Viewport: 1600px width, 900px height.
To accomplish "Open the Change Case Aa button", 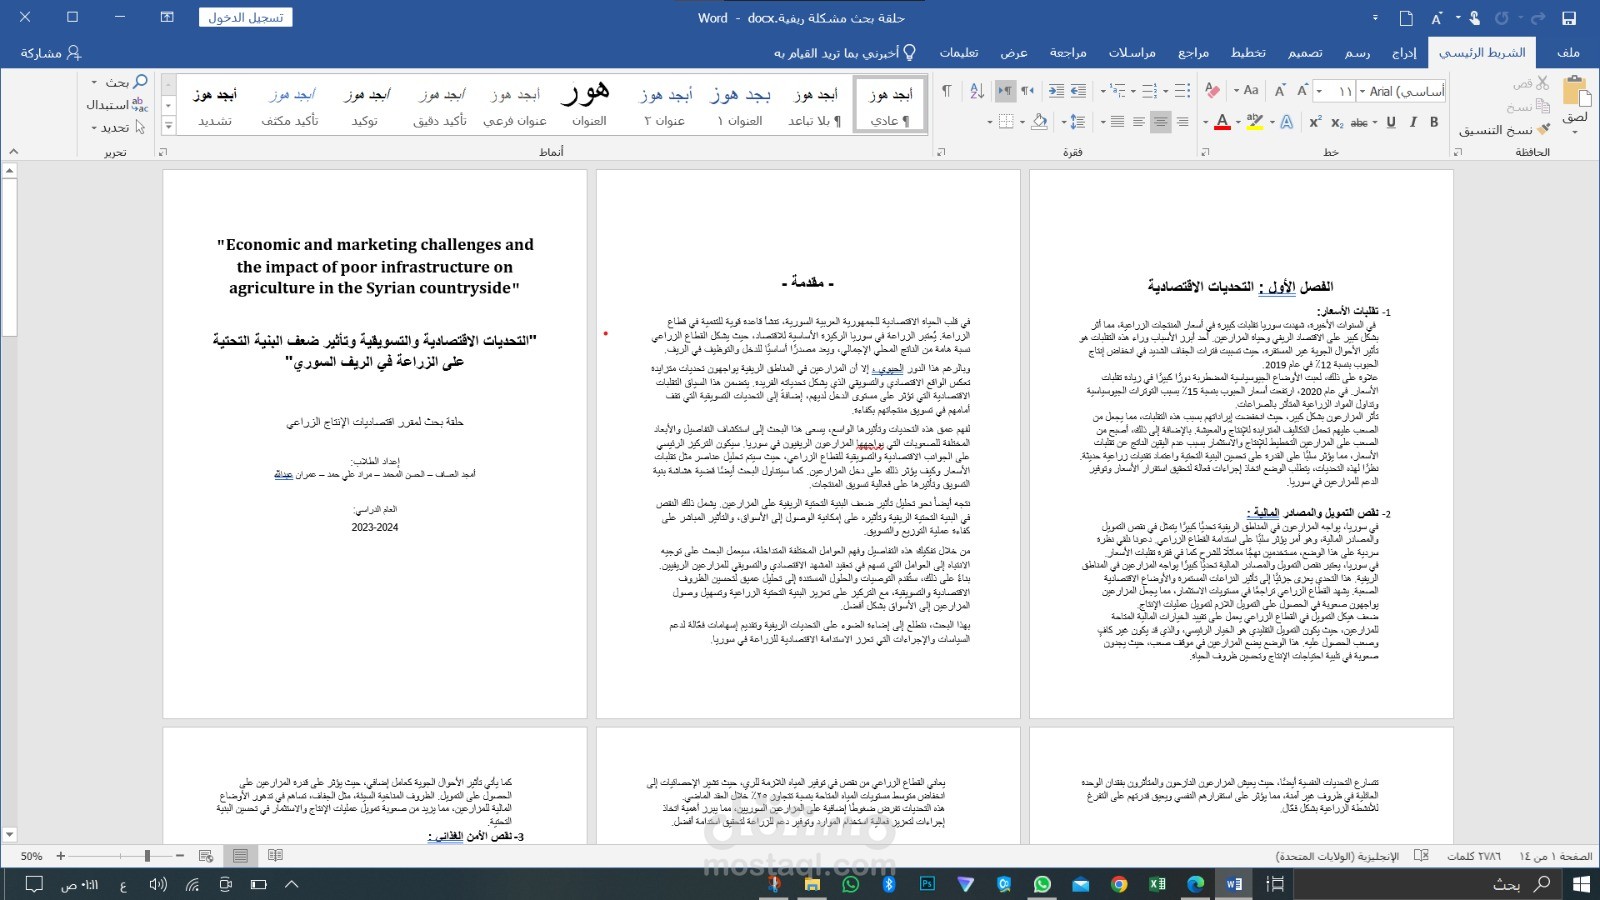I will pyautogui.click(x=1250, y=90).
